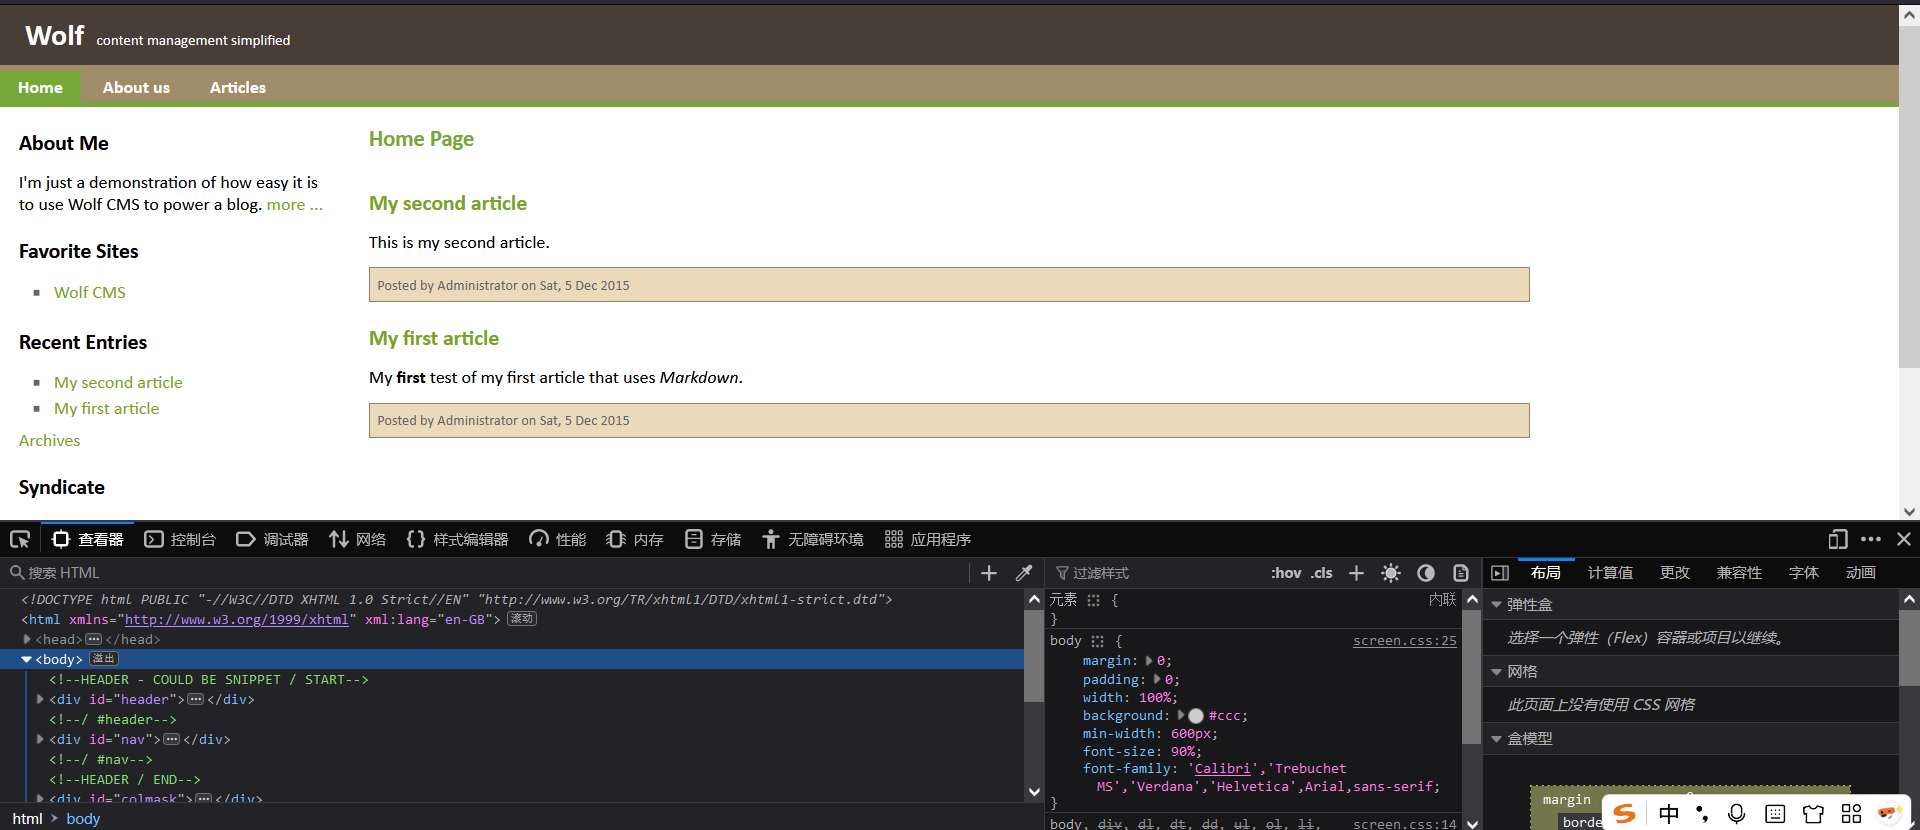The width and height of the screenshot is (1920, 830).
Task: Open the About us navigation item
Action: (136, 88)
